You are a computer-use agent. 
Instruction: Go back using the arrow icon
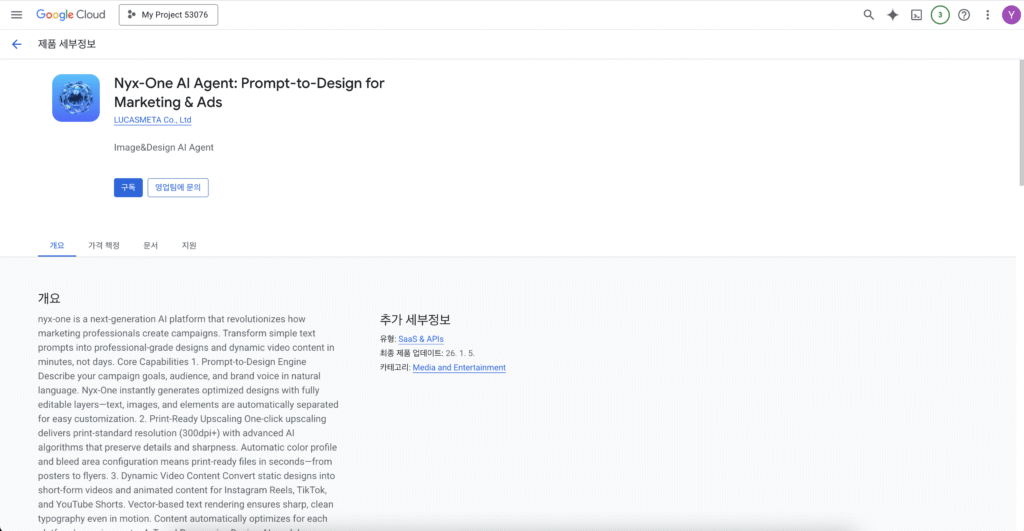[16, 44]
